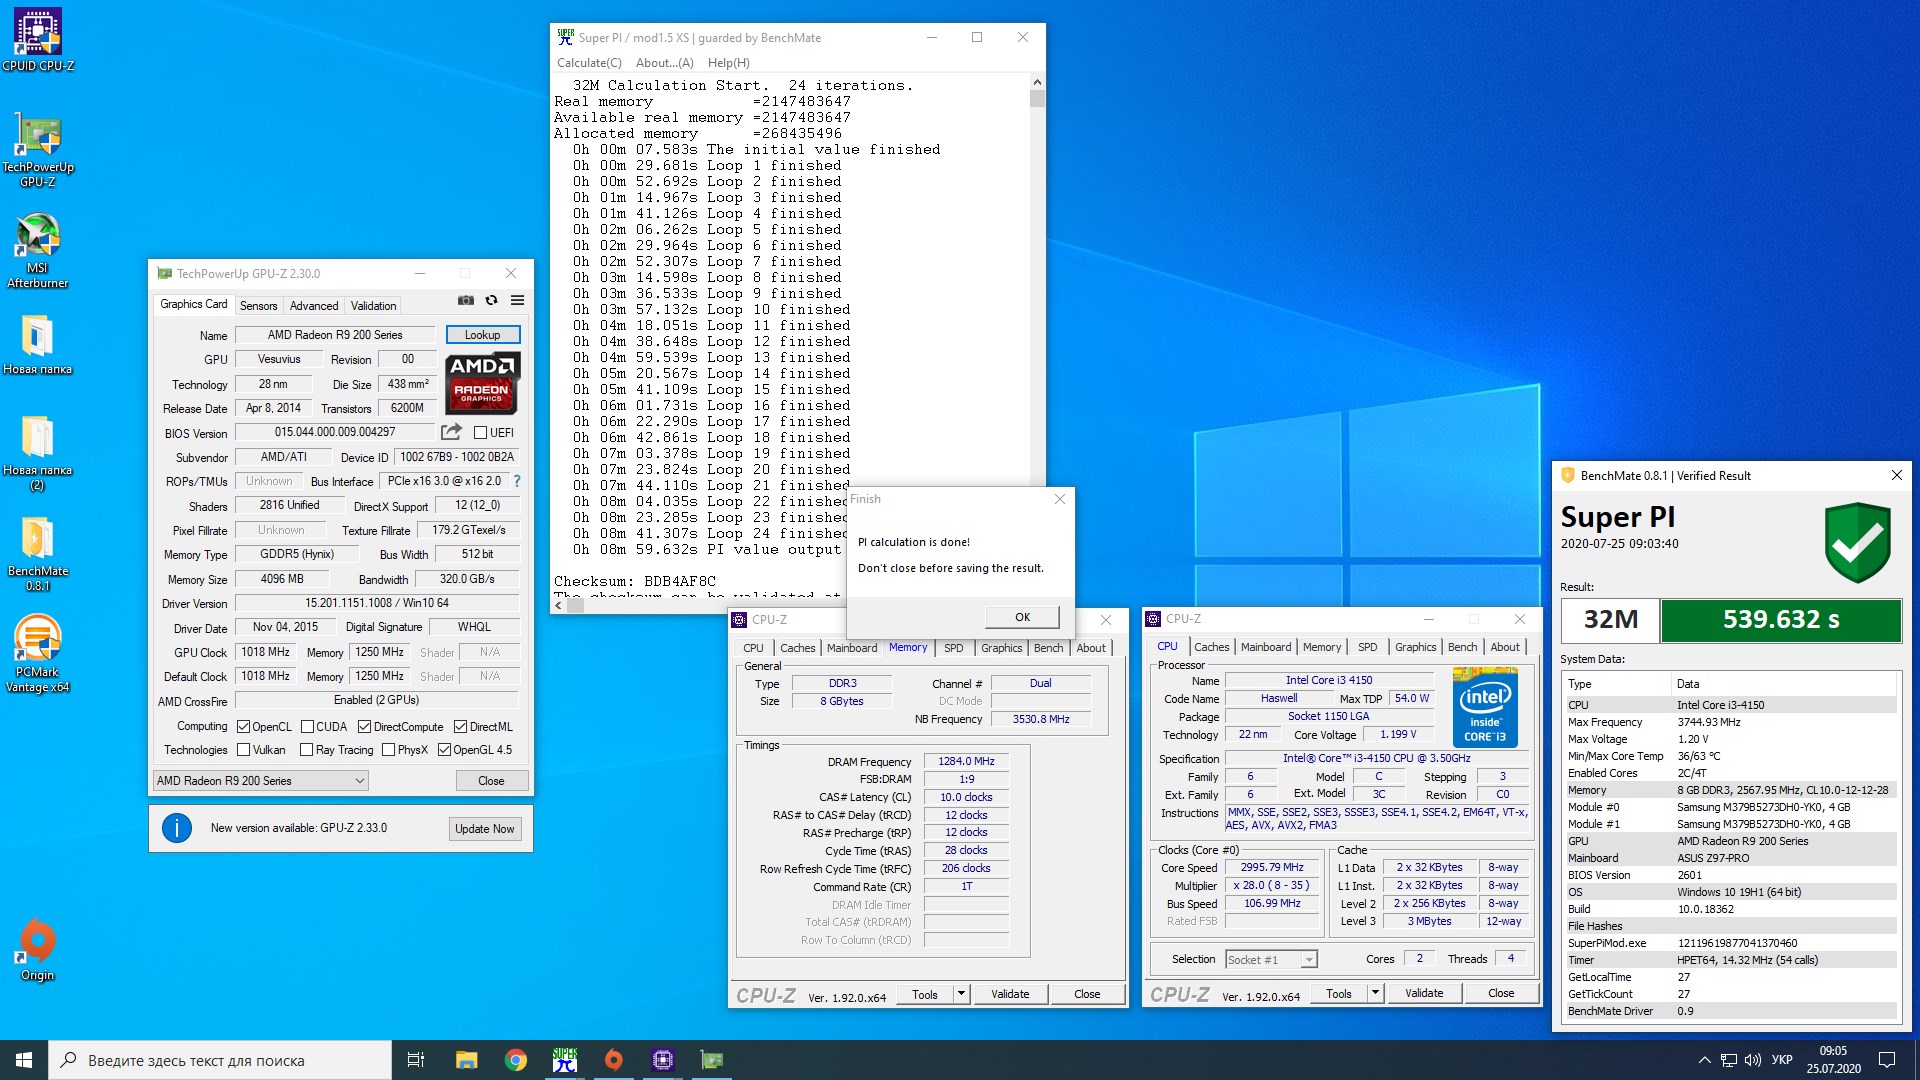The image size is (1920, 1080).
Task: Switch to the Sensors tab in GPU-Z
Action: (x=259, y=306)
